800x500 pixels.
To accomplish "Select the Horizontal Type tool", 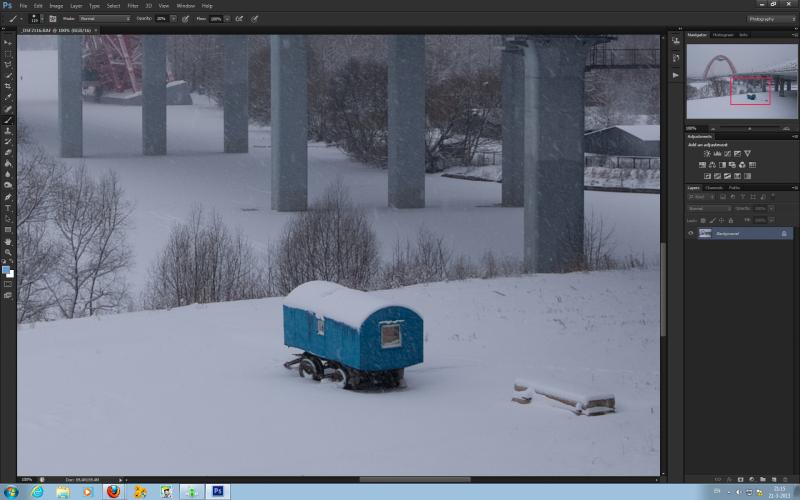I will (8, 208).
